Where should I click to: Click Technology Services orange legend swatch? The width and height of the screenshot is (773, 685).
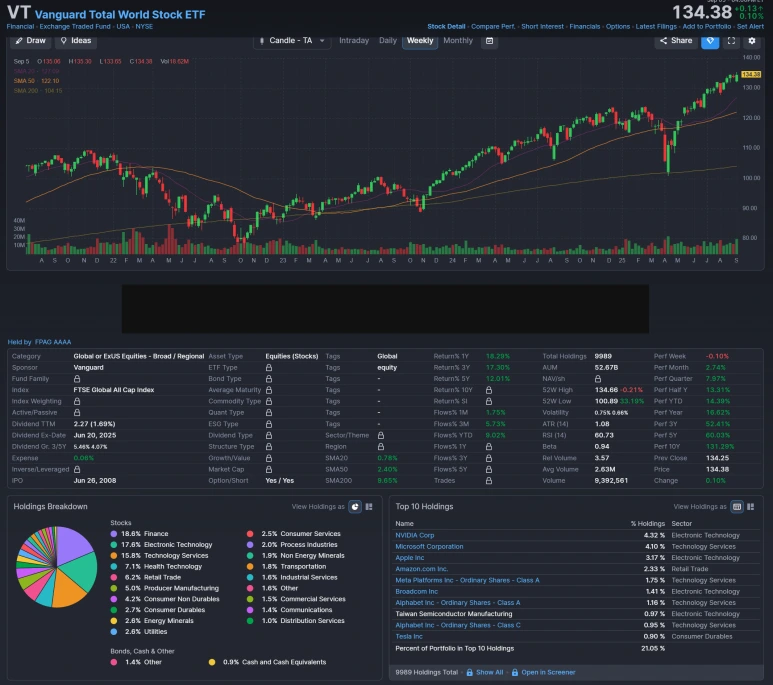pyautogui.click(x=114, y=556)
